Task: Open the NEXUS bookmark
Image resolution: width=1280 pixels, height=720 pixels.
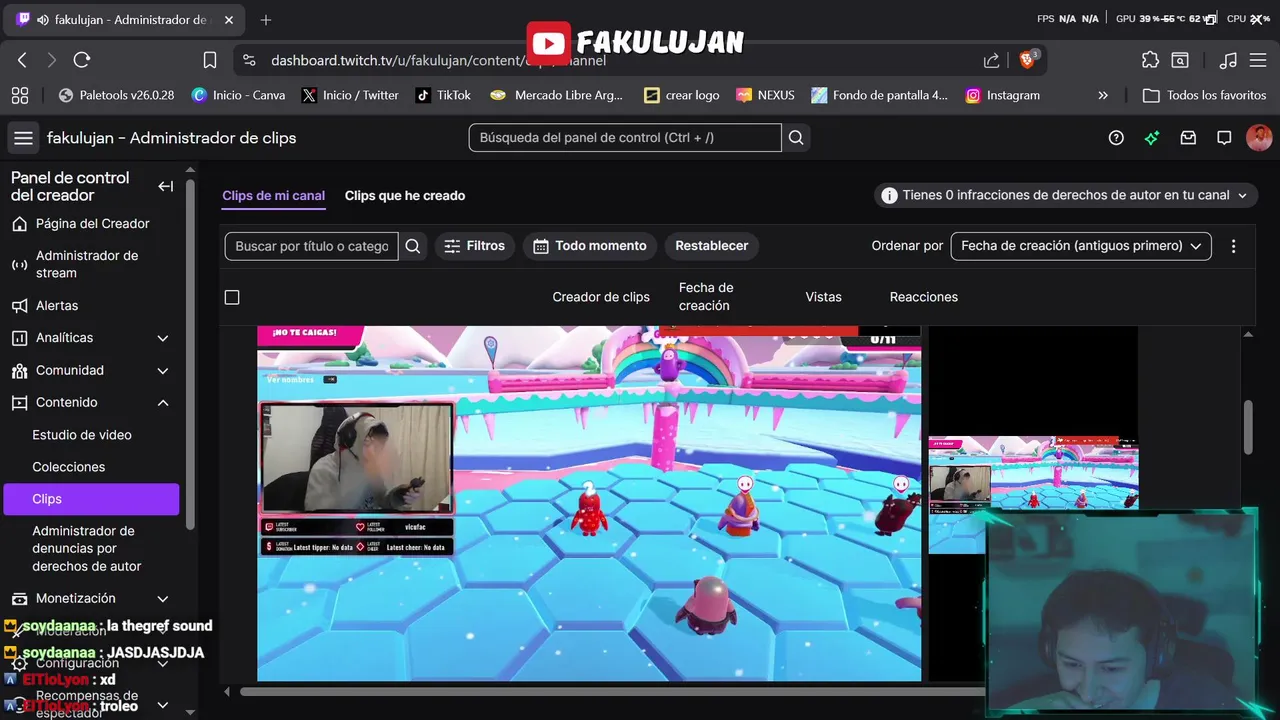Action: (x=766, y=95)
